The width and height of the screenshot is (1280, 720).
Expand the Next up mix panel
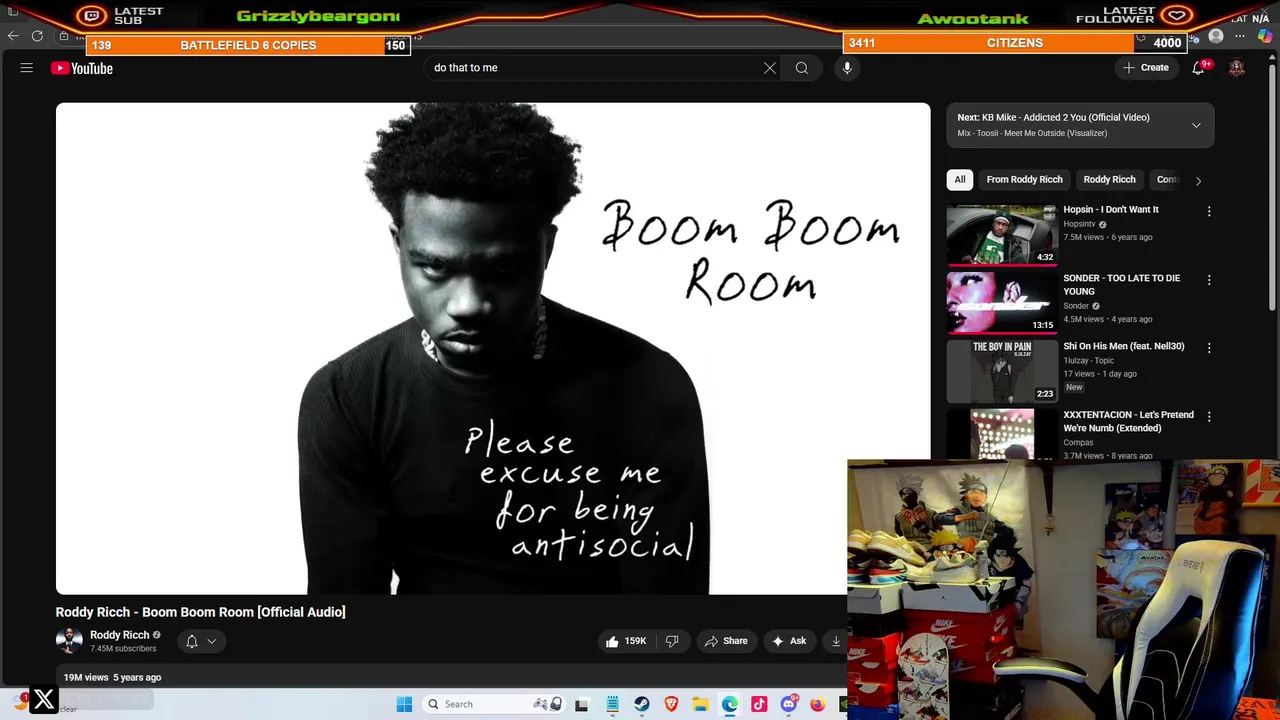(x=1196, y=125)
